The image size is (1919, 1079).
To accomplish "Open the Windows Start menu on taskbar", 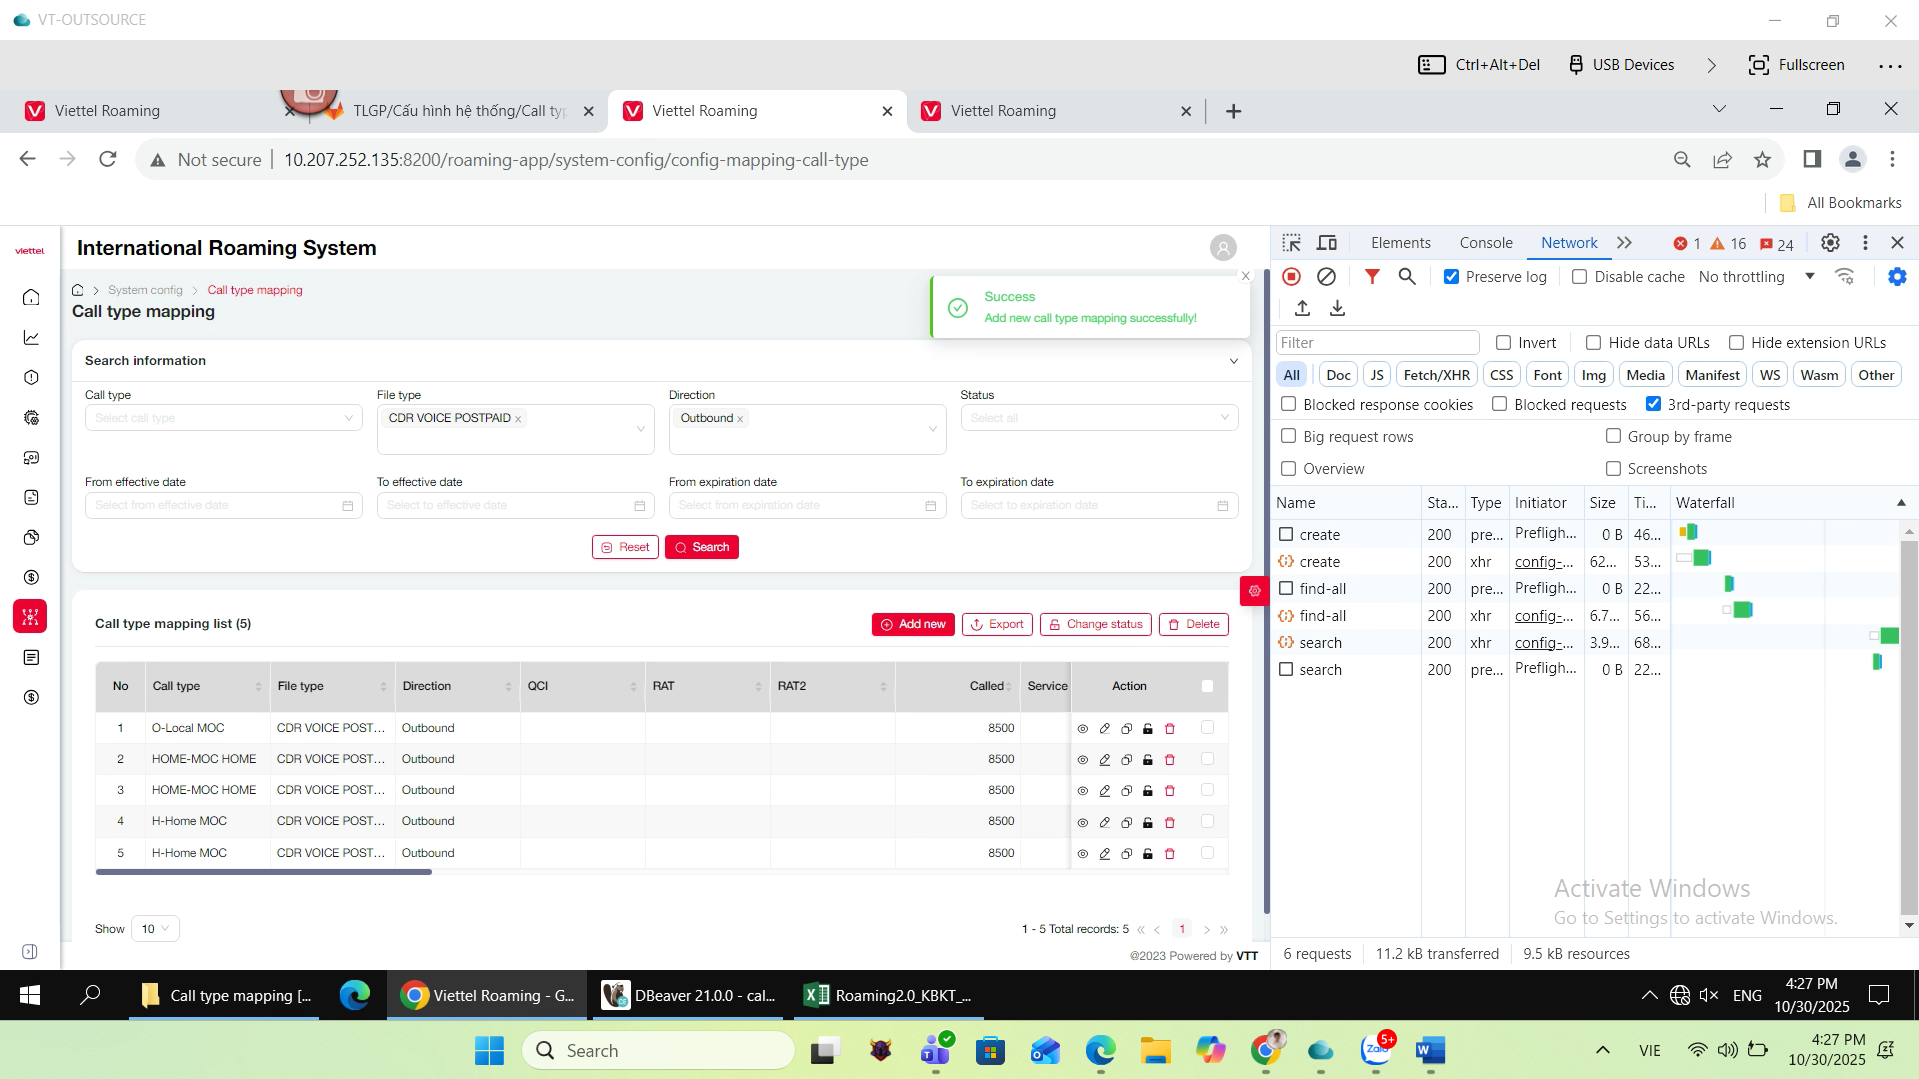I will [x=30, y=995].
